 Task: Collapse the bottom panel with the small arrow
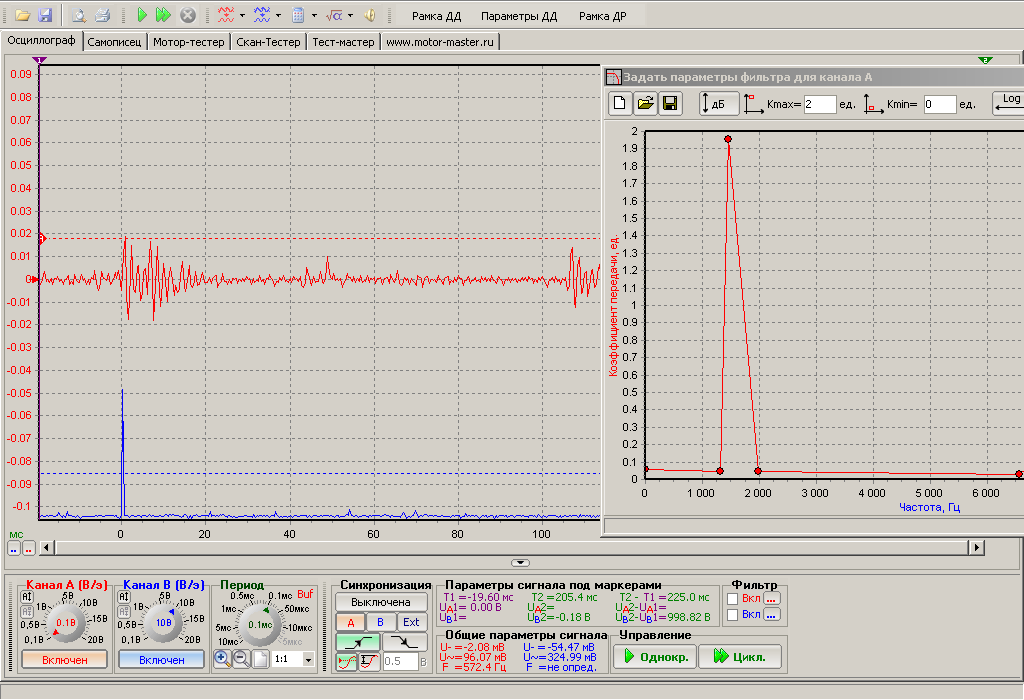pos(520,562)
